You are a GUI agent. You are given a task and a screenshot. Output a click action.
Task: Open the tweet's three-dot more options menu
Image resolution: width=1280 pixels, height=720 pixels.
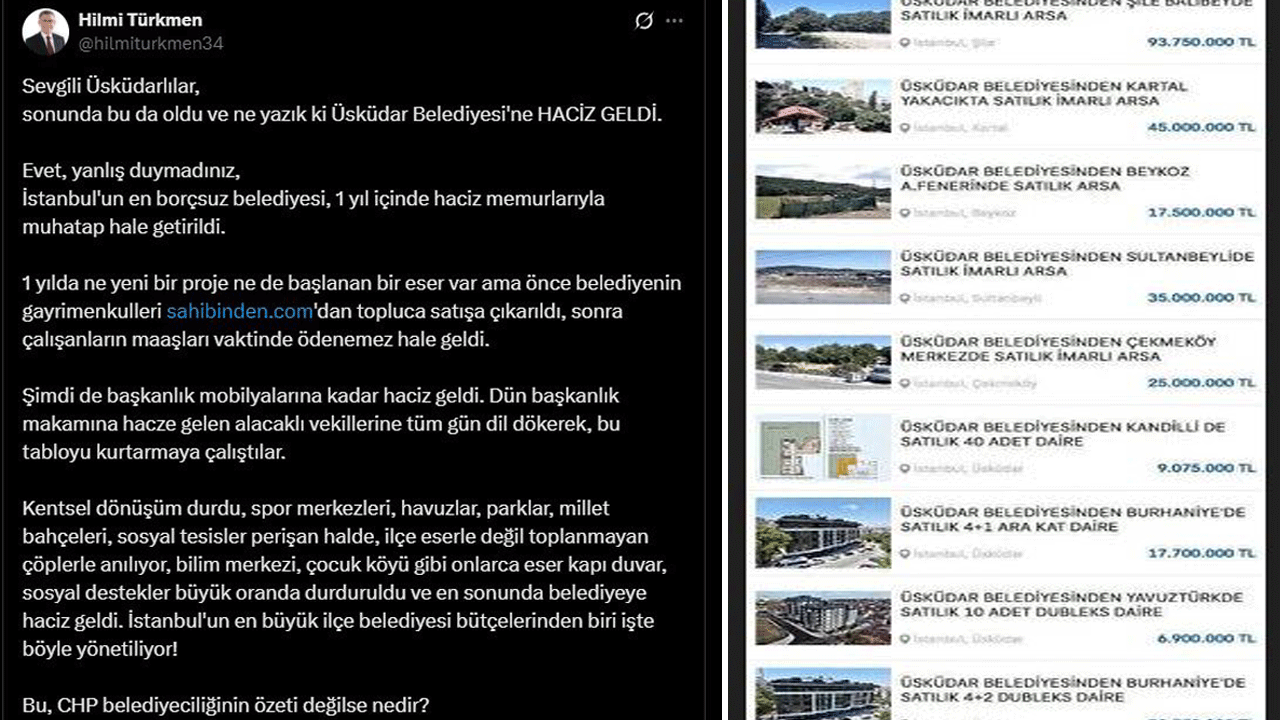click(x=675, y=21)
